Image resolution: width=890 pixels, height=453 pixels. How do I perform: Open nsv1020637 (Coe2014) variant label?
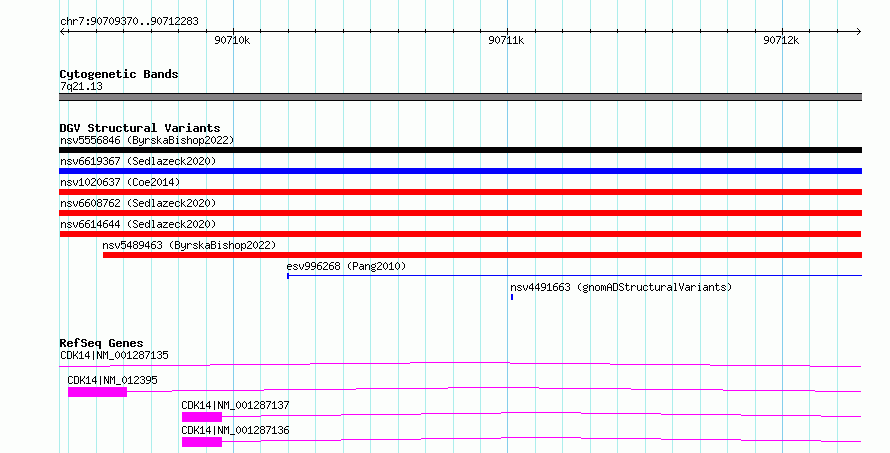pos(120,182)
